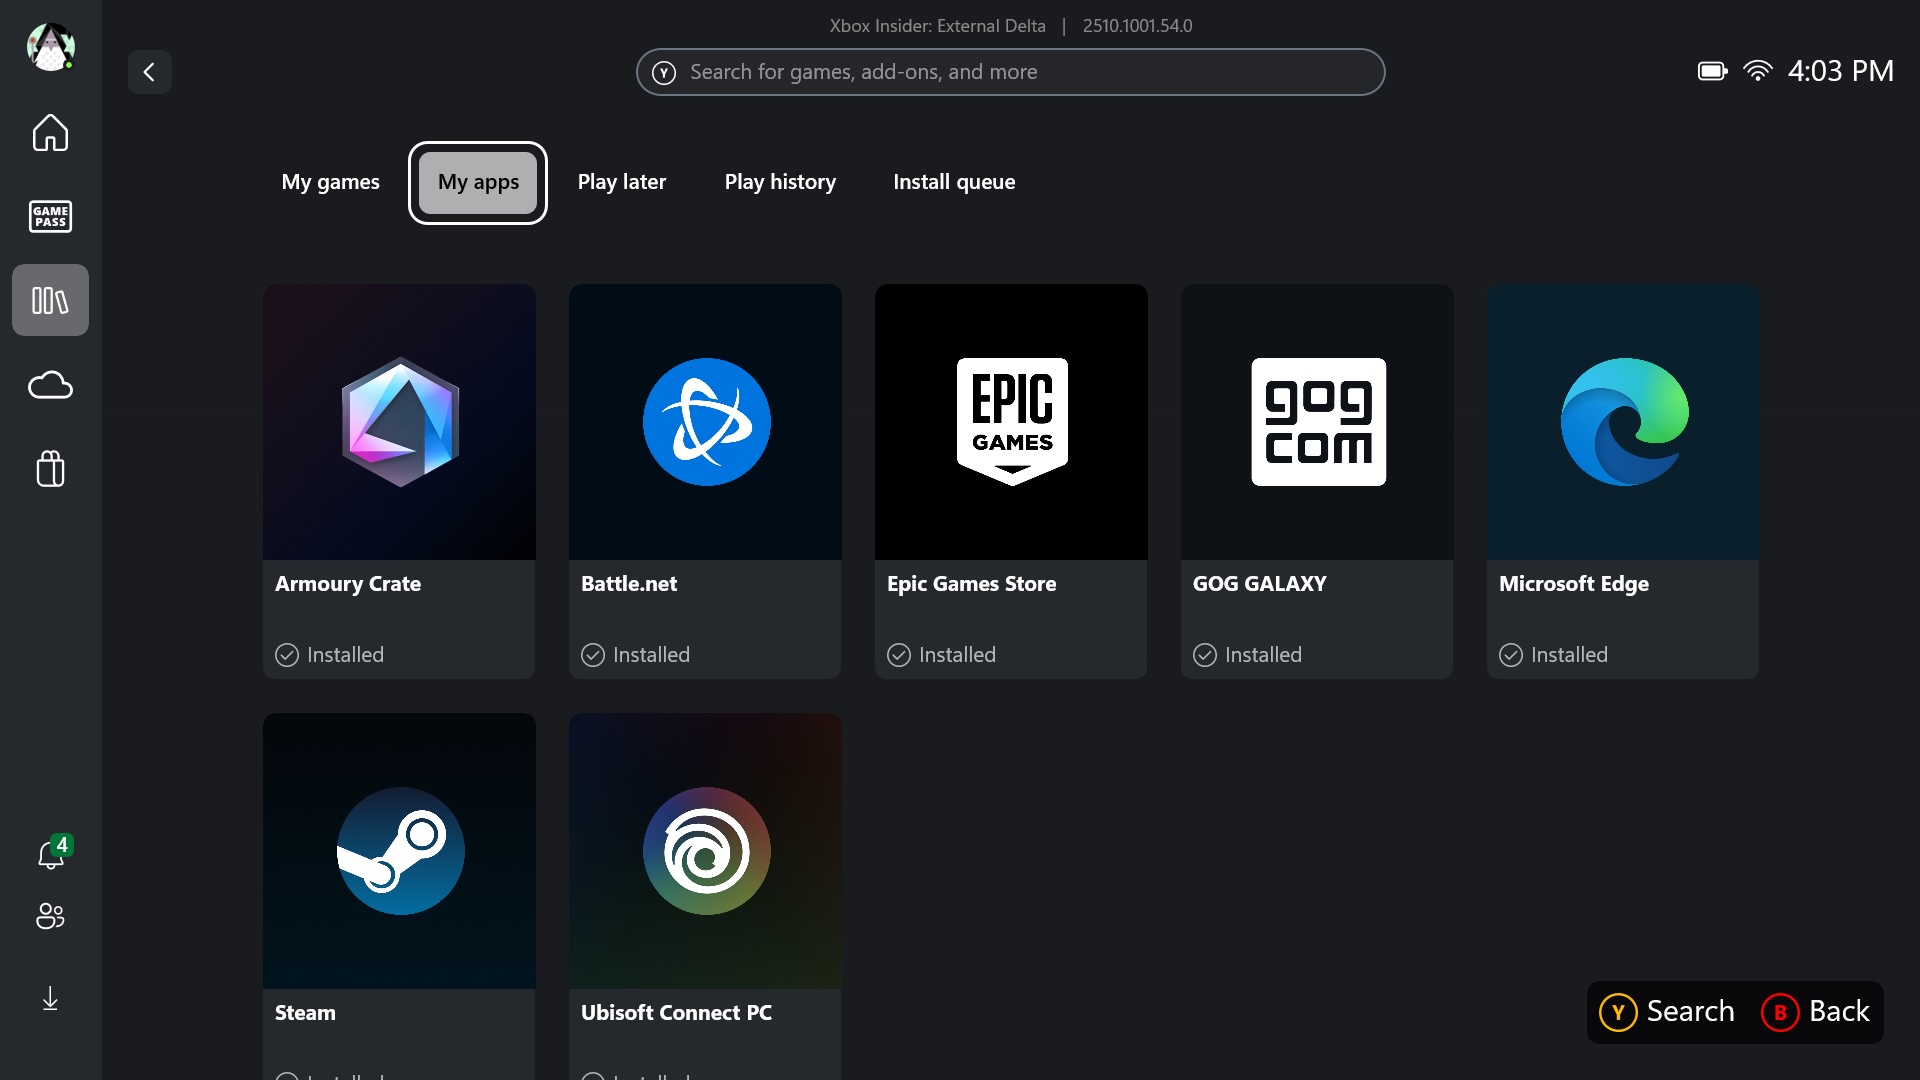The height and width of the screenshot is (1080, 1920).
Task: Open the Friends people icon
Action: [50, 915]
